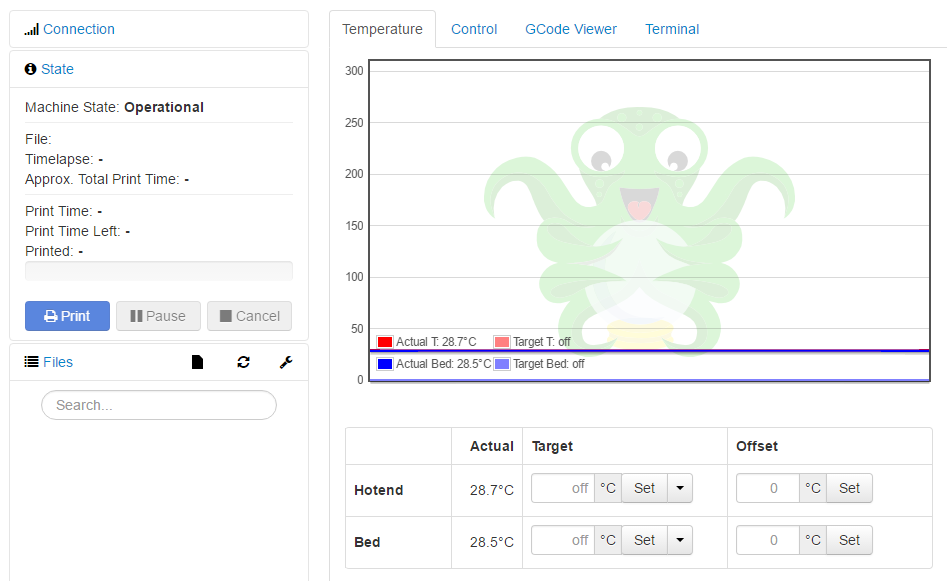This screenshot has width=947, height=581.
Task: Click the file icon in Files header
Action: click(x=197, y=362)
